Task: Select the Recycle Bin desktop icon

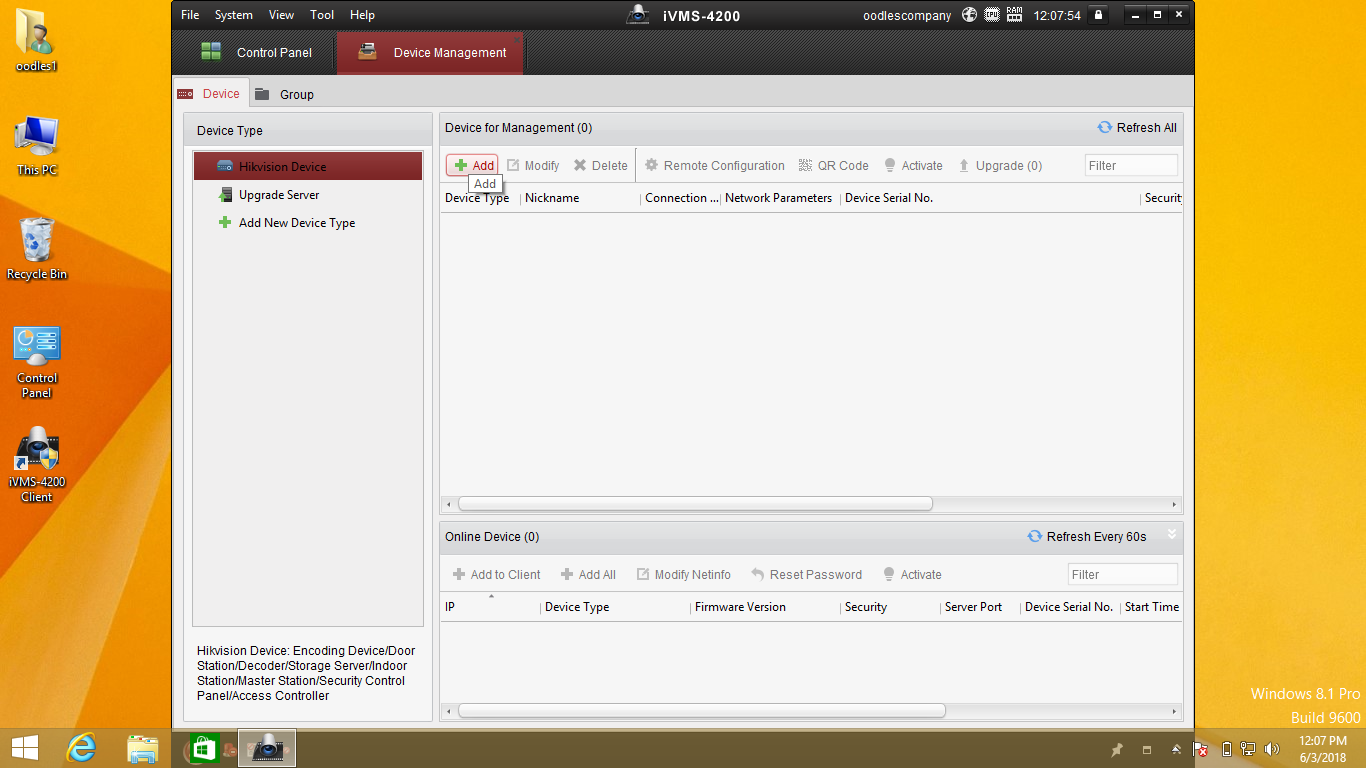Action: (37, 249)
